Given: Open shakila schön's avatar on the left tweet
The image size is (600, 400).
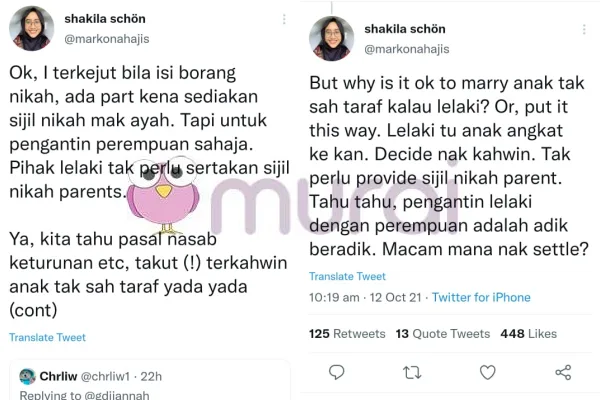Looking at the screenshot, I should pos(31,28).
